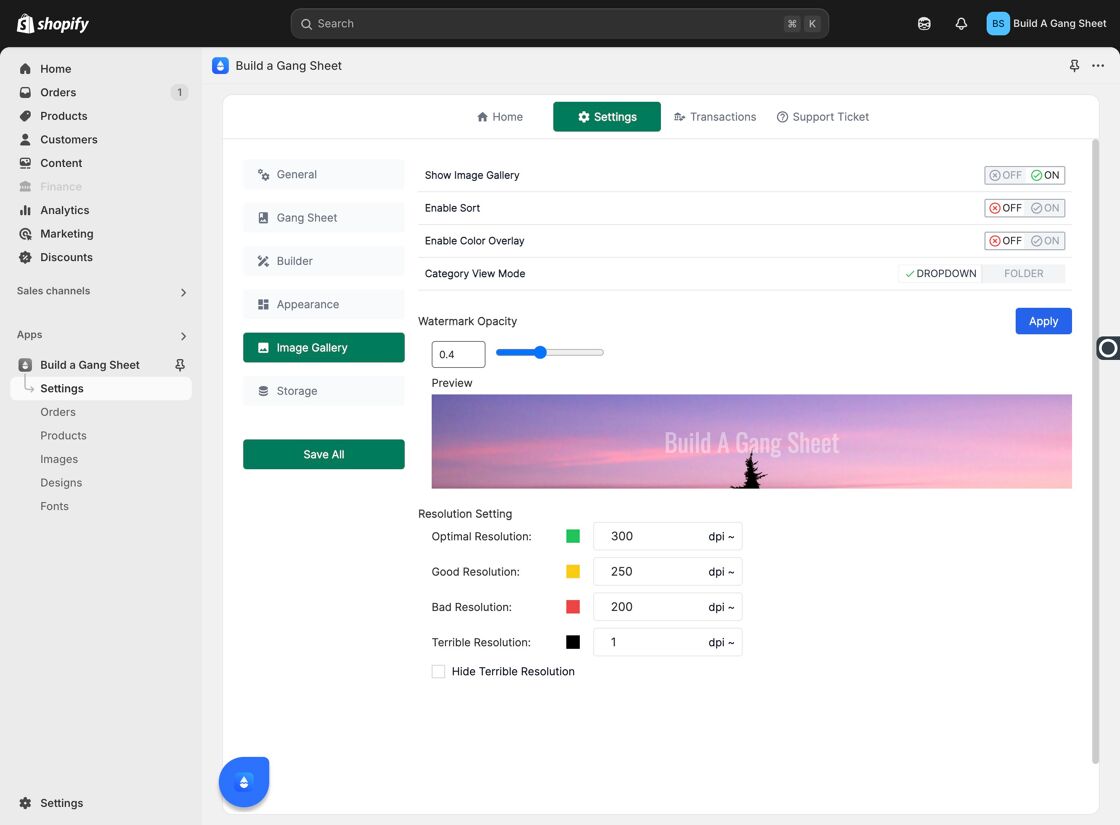1120x825 pixels.
Task: Open the Sidekick assistant icon in top bar
Action: coord(924,24)
